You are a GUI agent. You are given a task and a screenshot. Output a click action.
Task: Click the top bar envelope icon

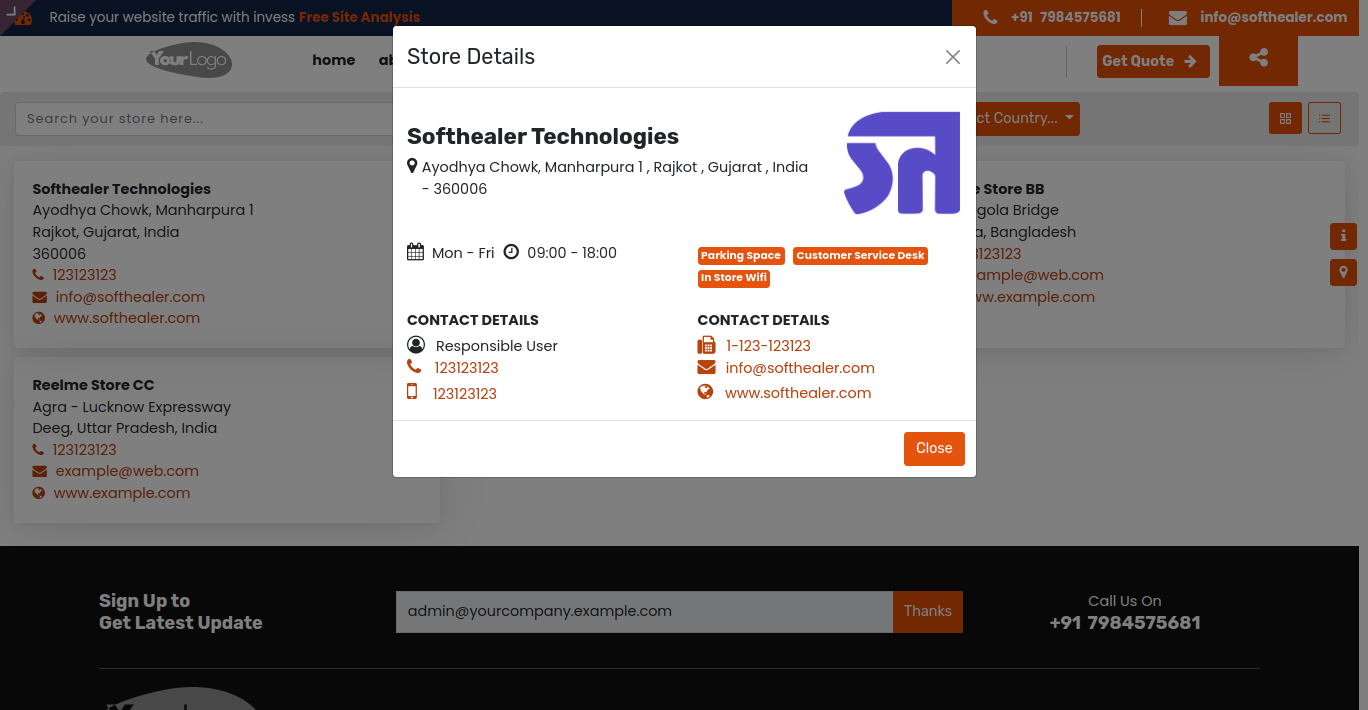point(1178,17)
